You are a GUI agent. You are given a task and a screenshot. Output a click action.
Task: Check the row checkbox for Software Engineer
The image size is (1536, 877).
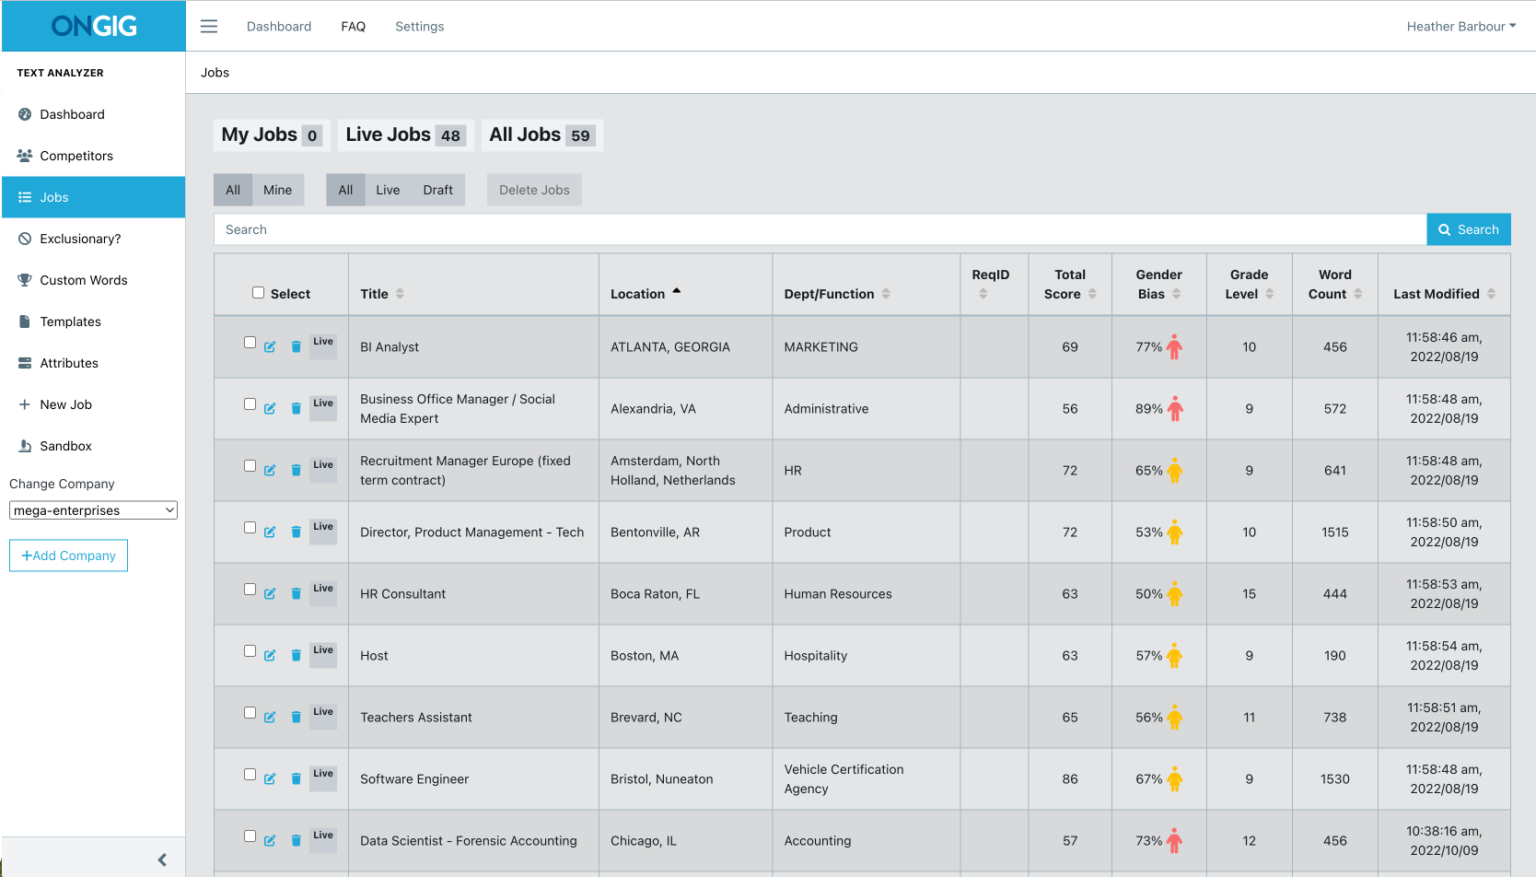click(249, 773)
